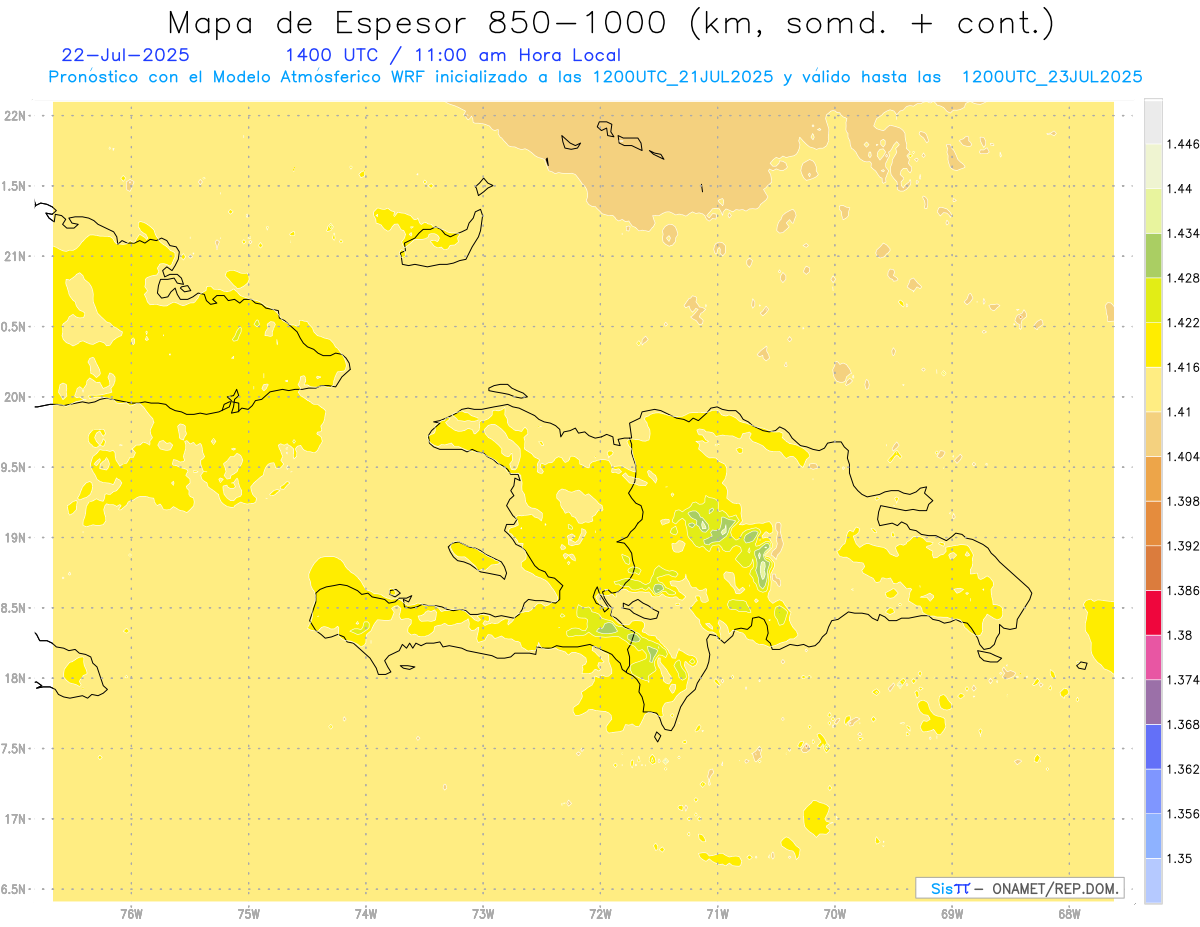The width and height of the screenshot is (1200, 927).
Task: Click the '1.356' color bar value
Action: coord(1182,814)
